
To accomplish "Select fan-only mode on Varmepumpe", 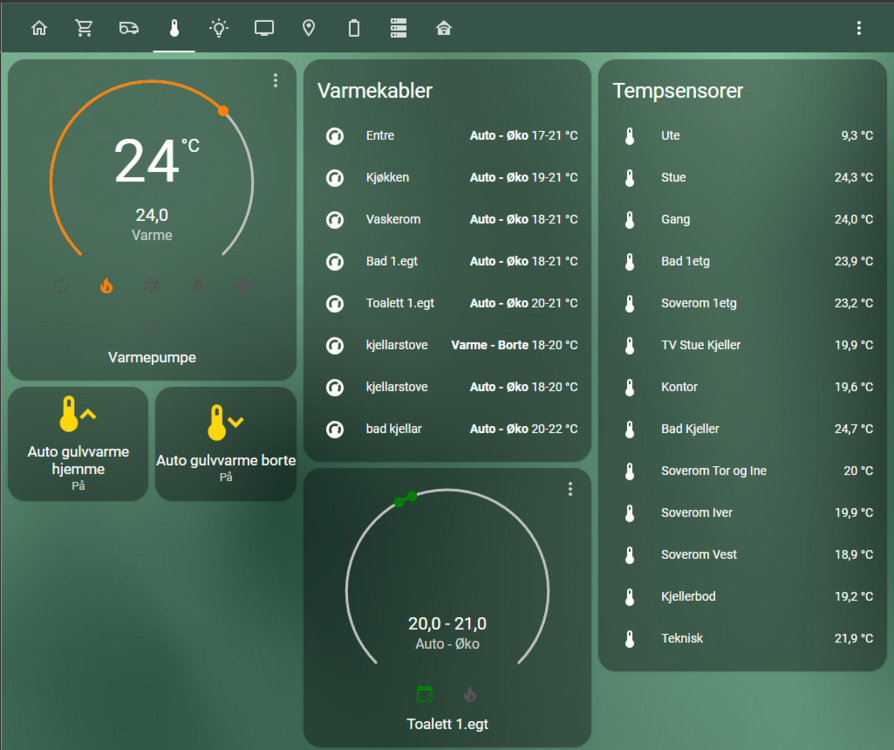I will (243, 286).
